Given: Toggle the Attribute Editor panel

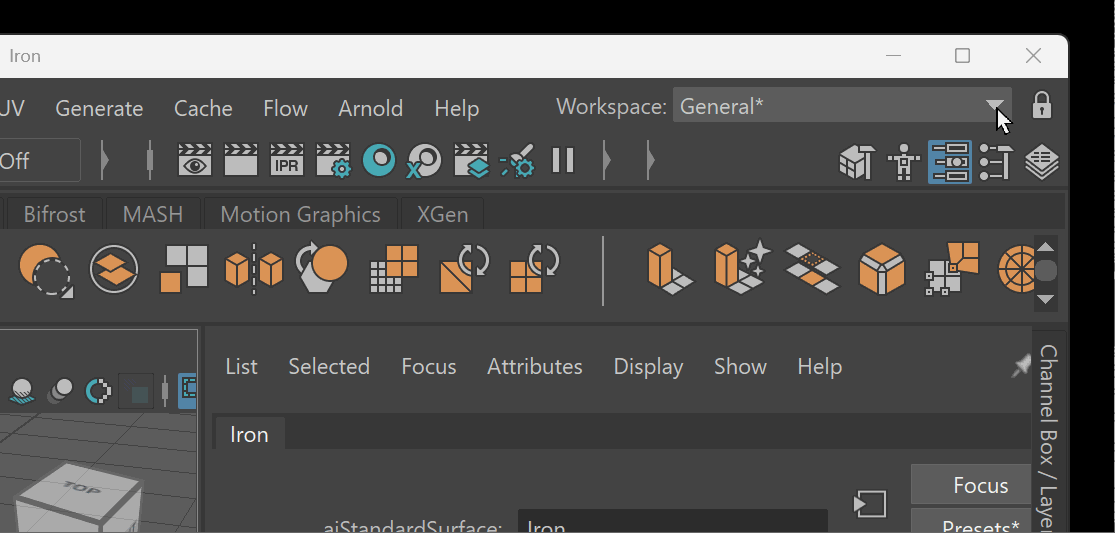Looking at the screenshot, I should 949,161.
